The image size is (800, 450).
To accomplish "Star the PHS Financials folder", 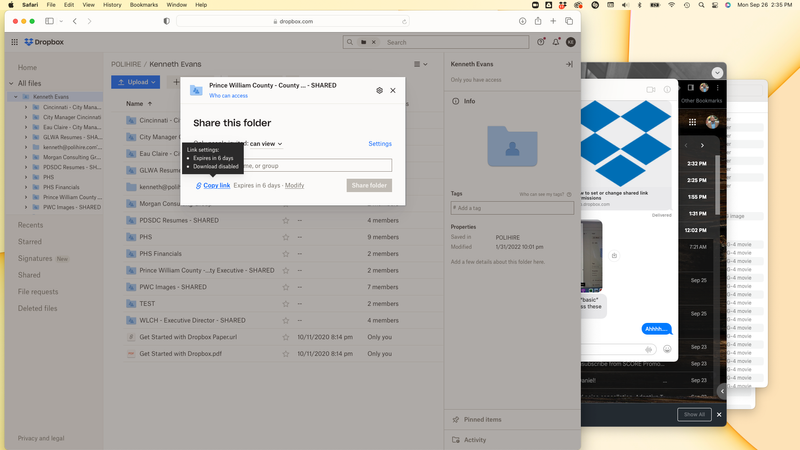I will pyautogui.click(x=285, y=254).
